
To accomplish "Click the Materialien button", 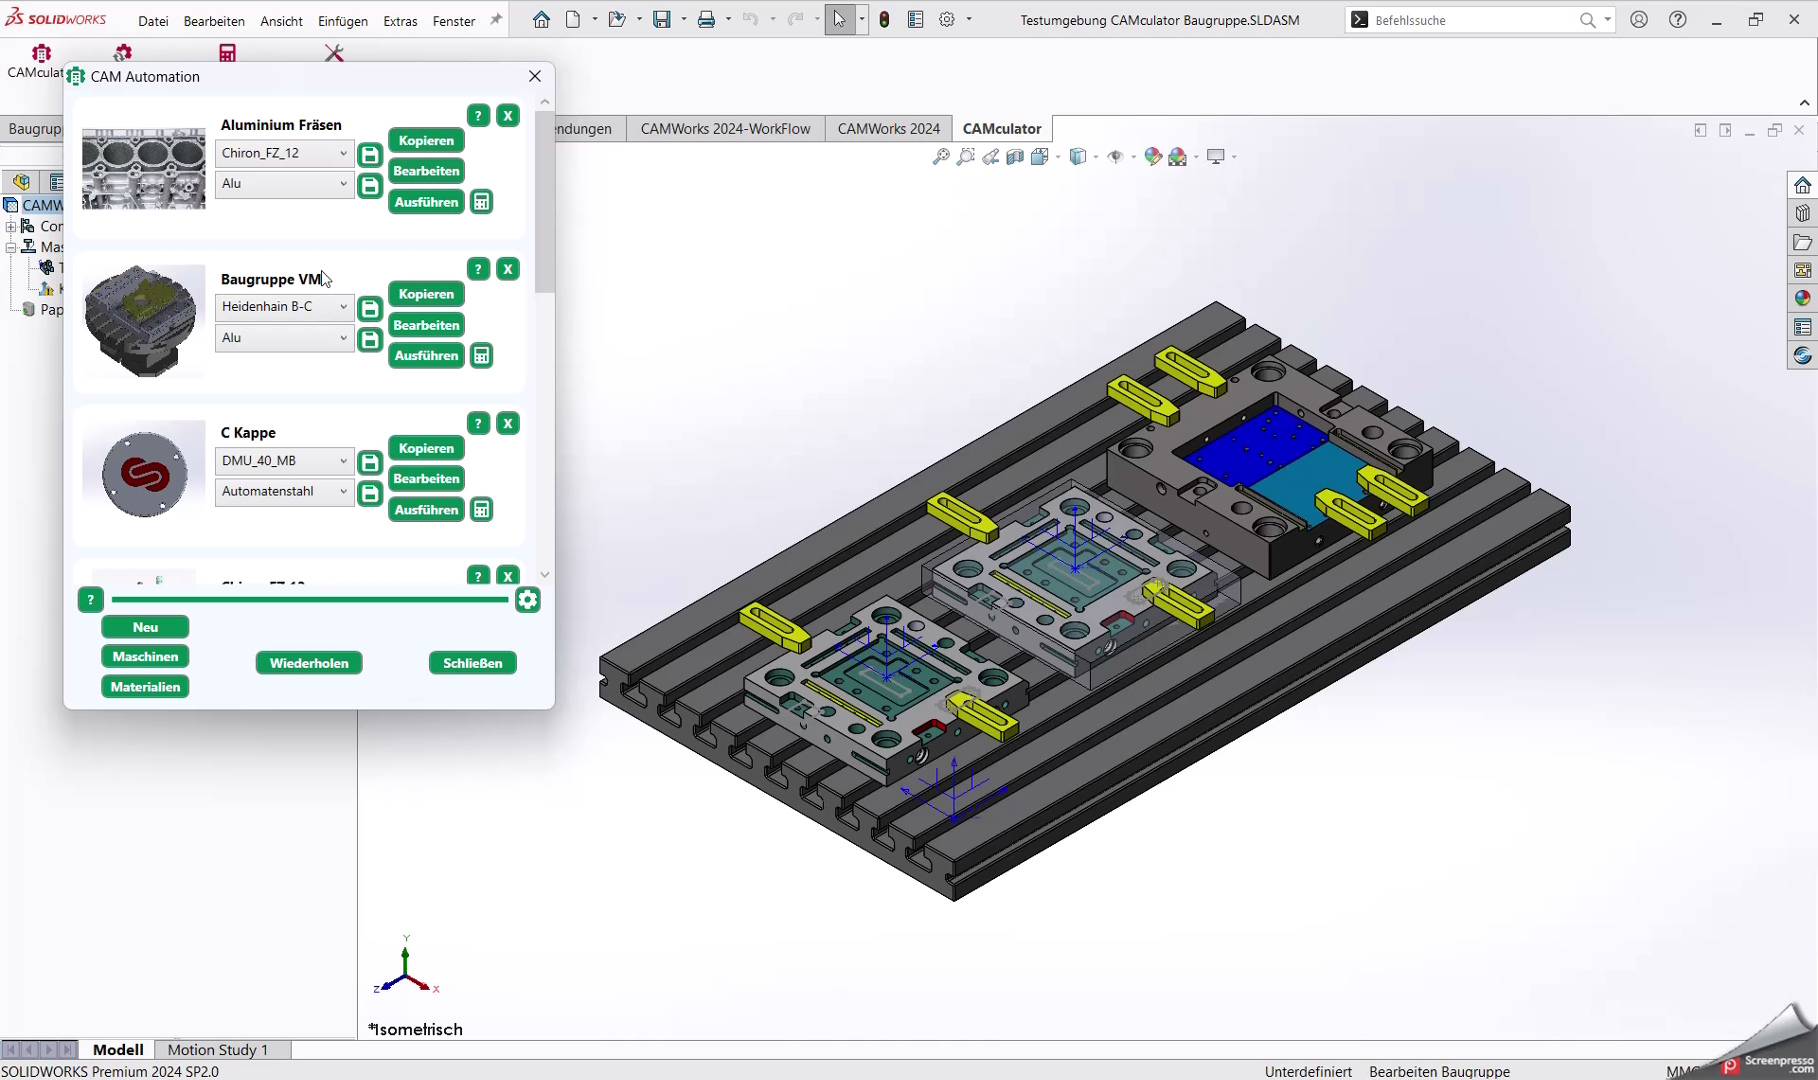I will (145, 687).
